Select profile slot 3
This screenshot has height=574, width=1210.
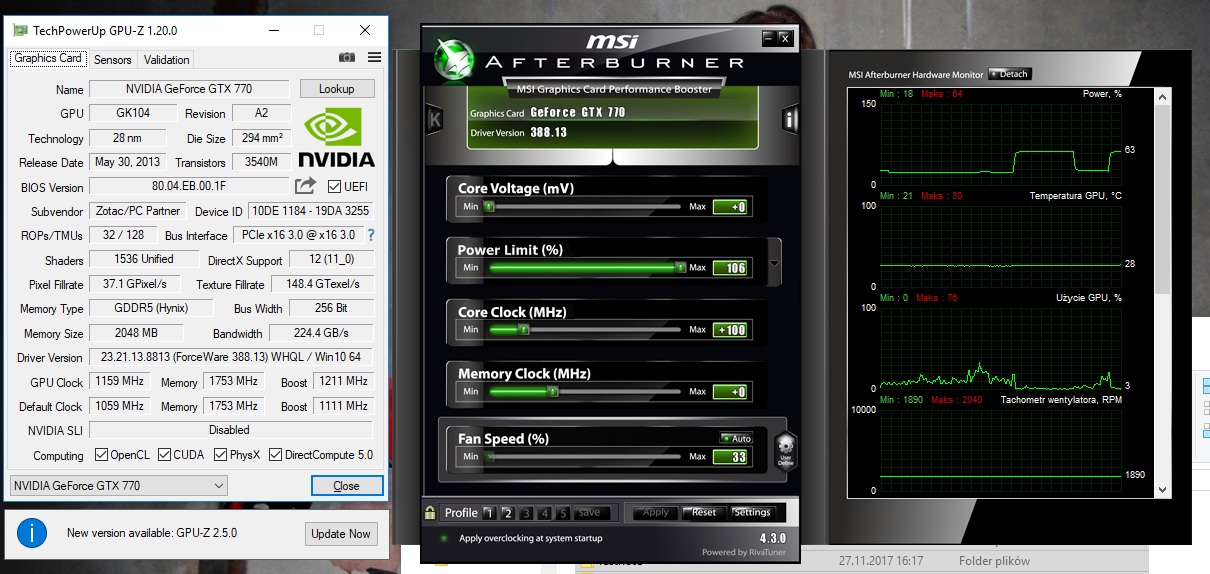526,513
